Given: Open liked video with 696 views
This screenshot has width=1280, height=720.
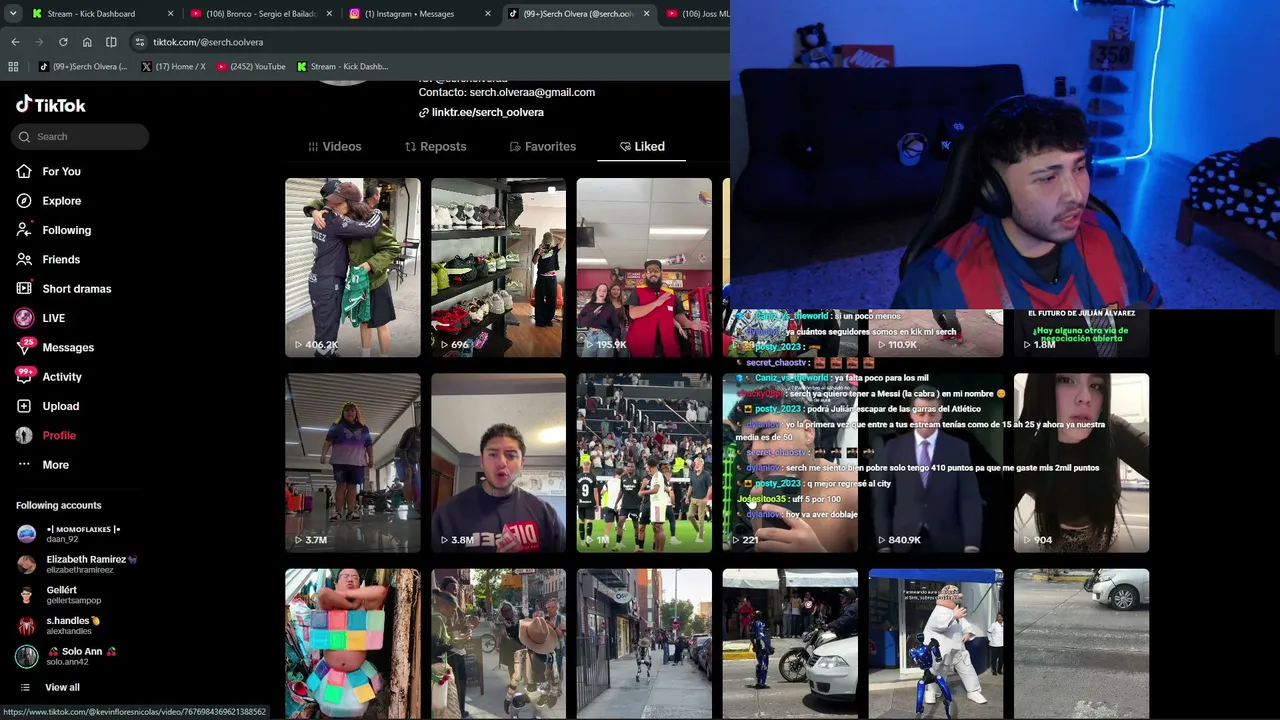Looking at the screenshot, I should point(498,267).
